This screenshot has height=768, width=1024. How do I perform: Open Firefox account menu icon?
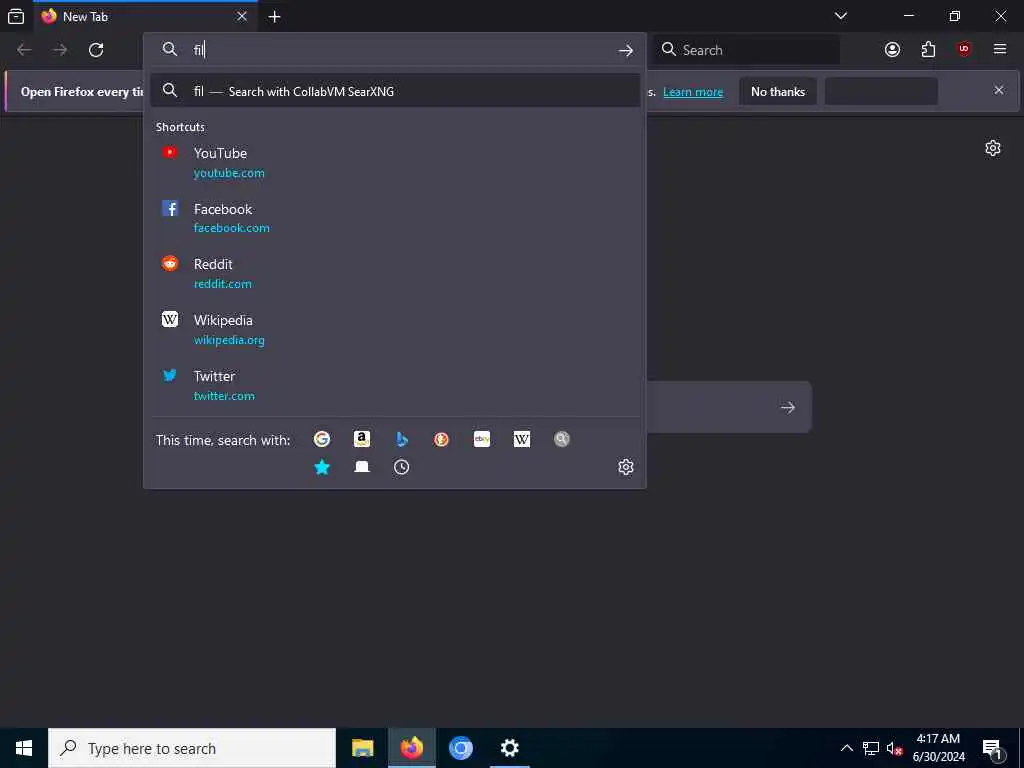[x=892, y=50]
